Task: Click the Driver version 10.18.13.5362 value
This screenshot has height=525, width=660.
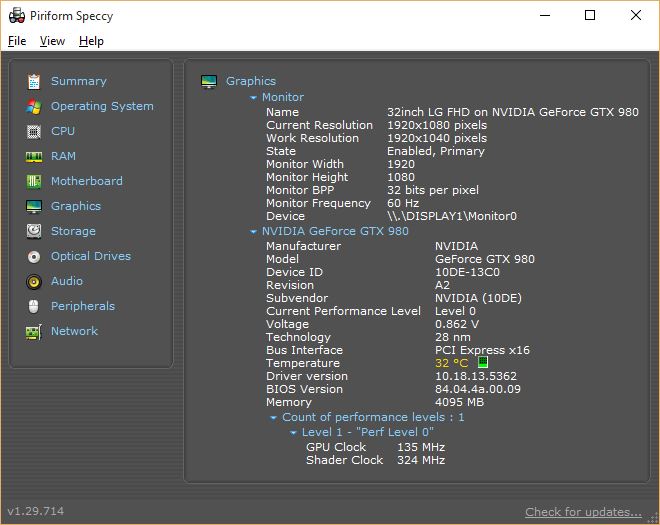Action: 476,376
